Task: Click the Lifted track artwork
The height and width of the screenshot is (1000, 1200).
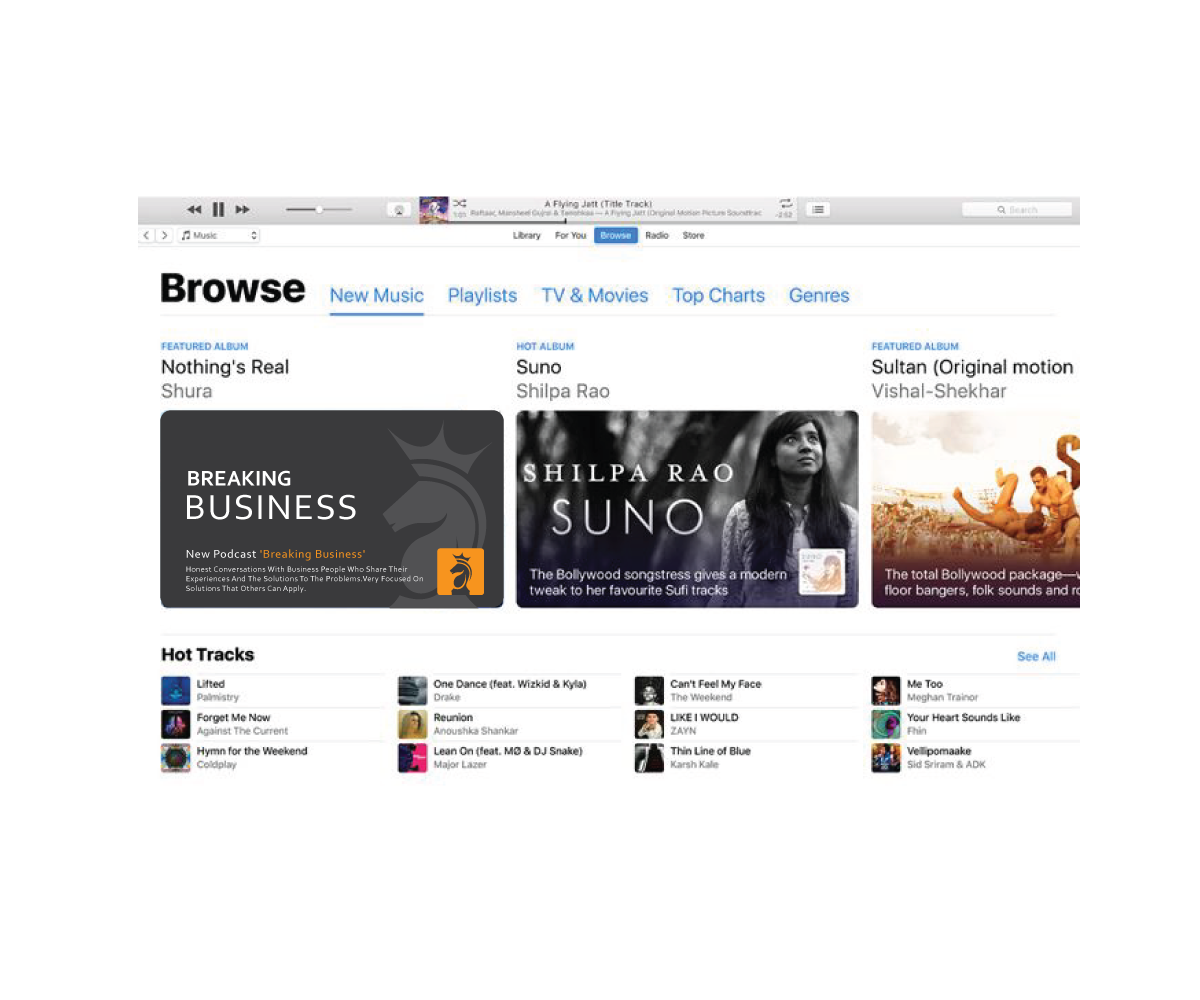Action: click(x=176, y=691)
